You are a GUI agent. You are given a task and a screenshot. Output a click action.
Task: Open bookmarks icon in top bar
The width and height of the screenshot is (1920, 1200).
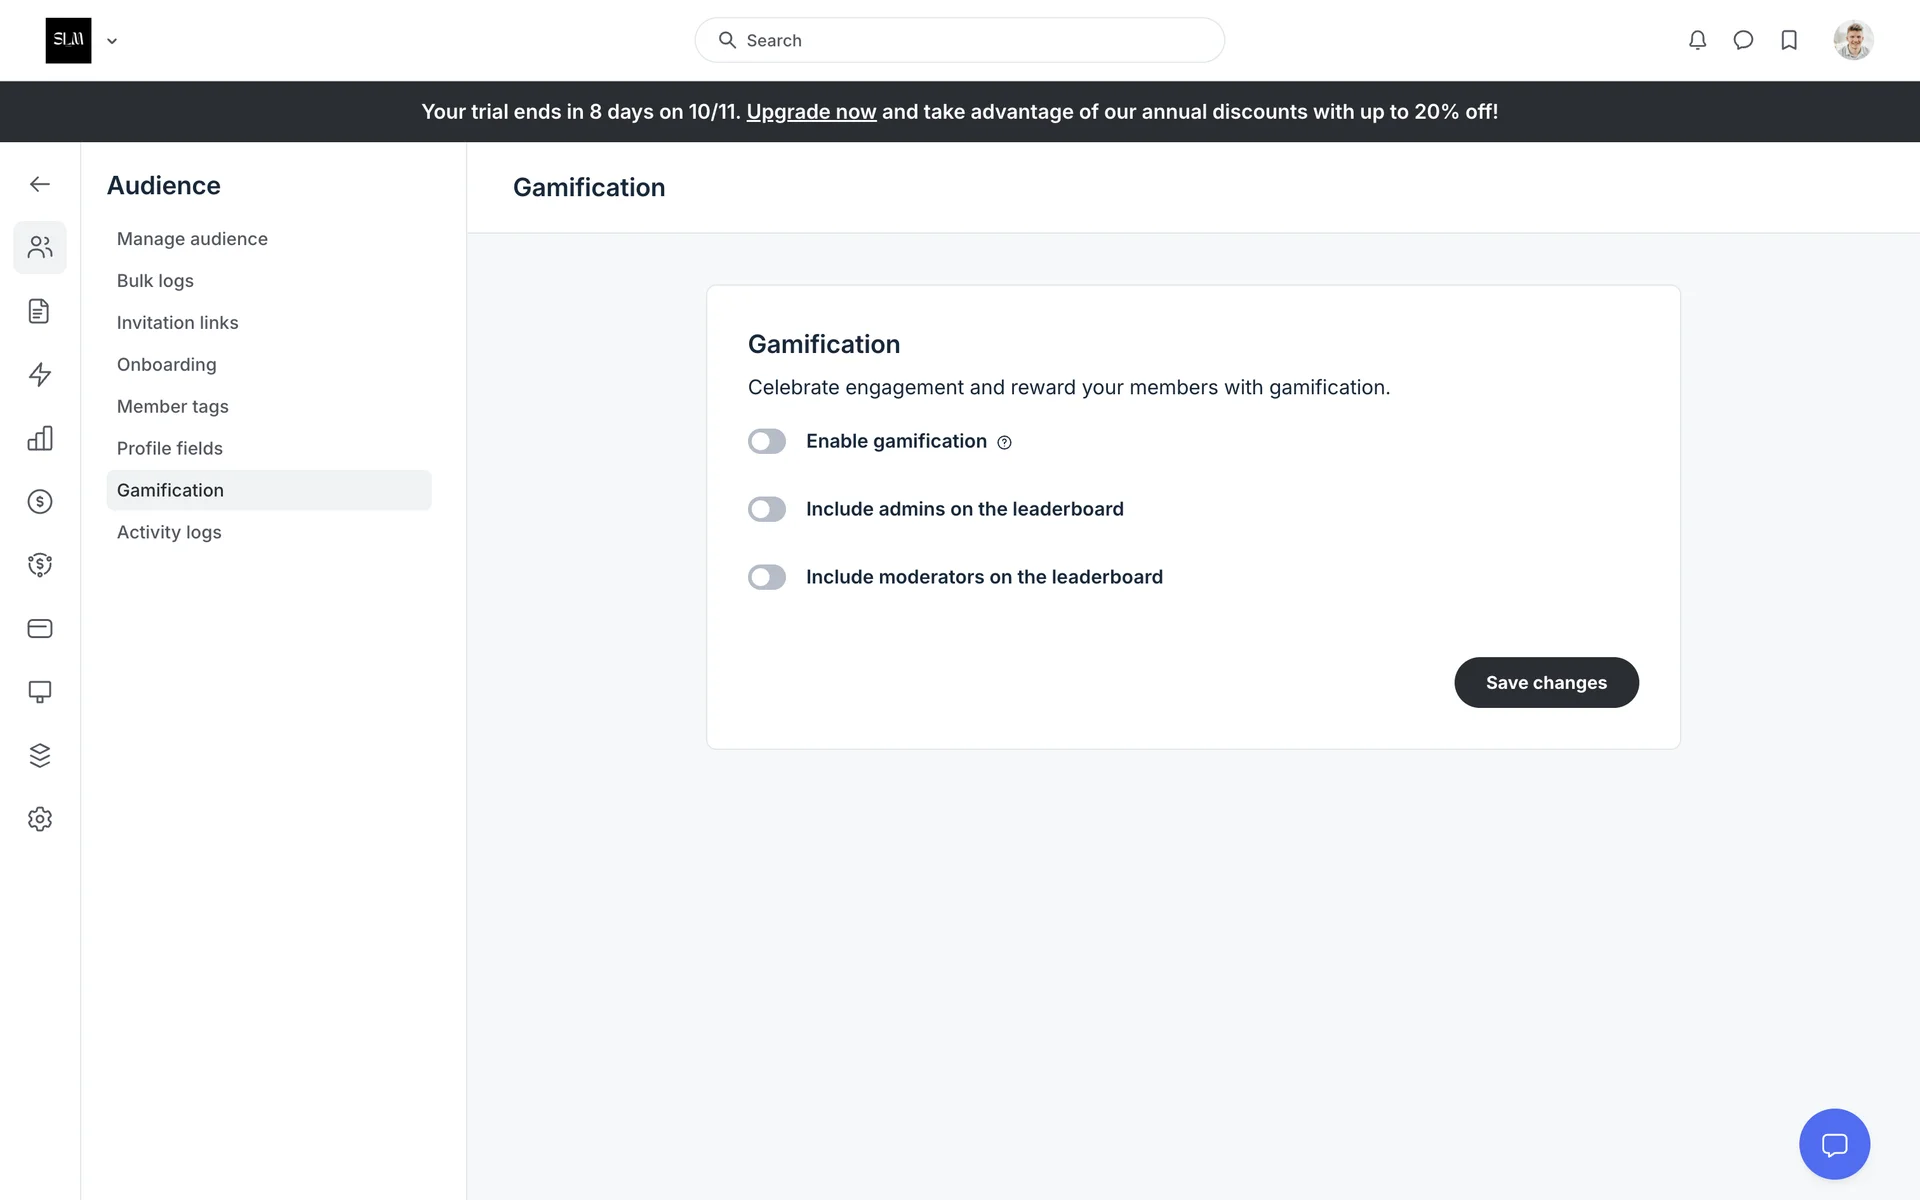coord(1789,40)
